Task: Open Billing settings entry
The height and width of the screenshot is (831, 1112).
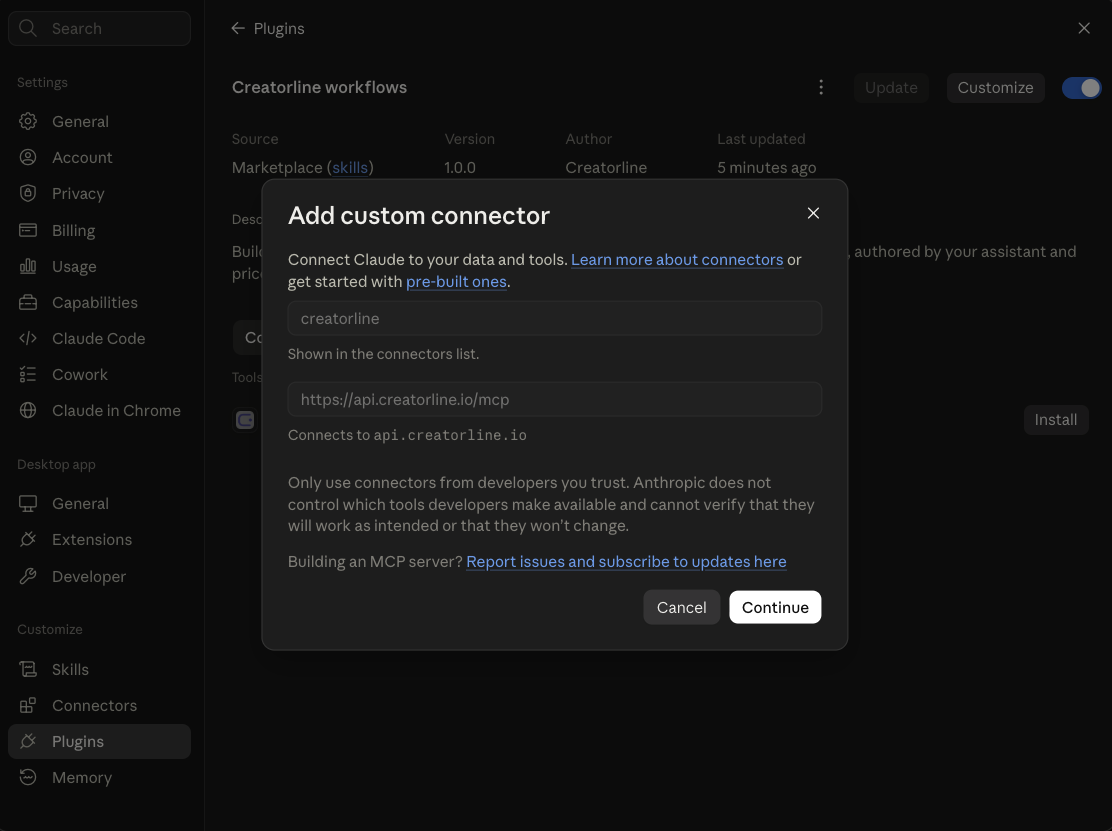Action: [x=99, y=230]
